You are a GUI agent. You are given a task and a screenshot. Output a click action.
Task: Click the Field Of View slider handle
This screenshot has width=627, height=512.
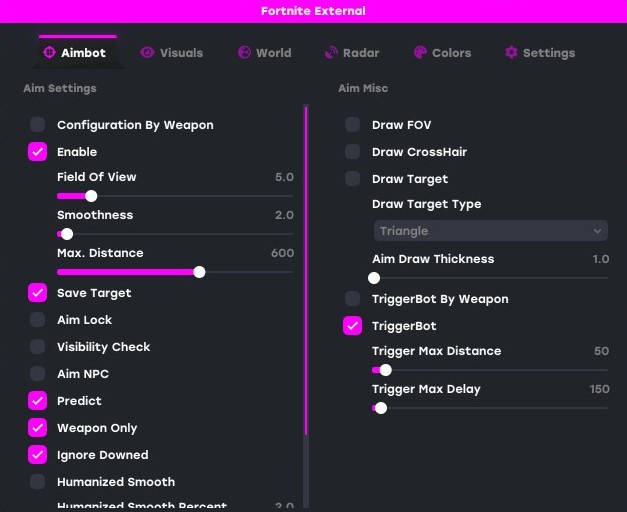[x=91, y=196]
